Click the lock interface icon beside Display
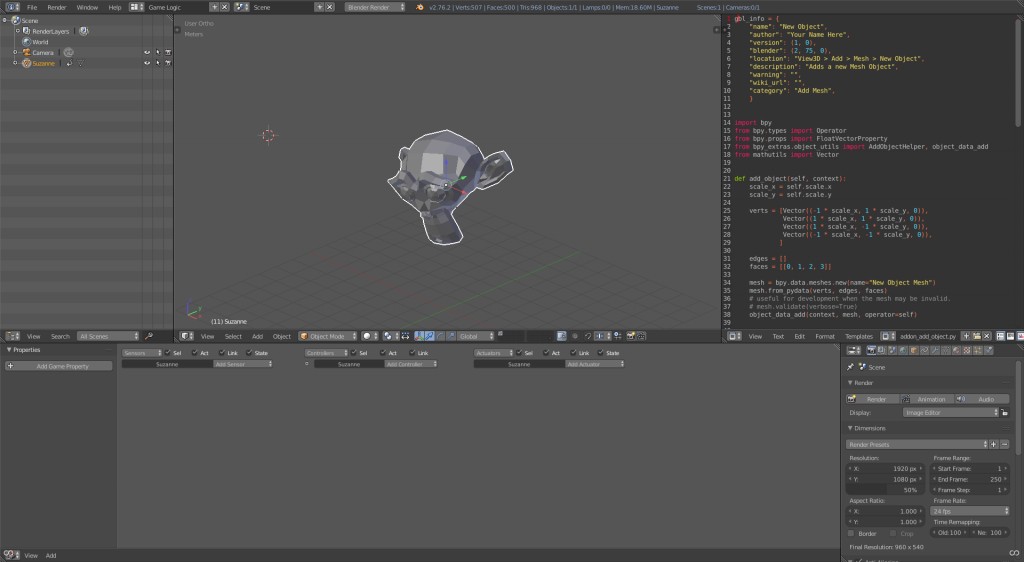 (x=1004, y=412)
